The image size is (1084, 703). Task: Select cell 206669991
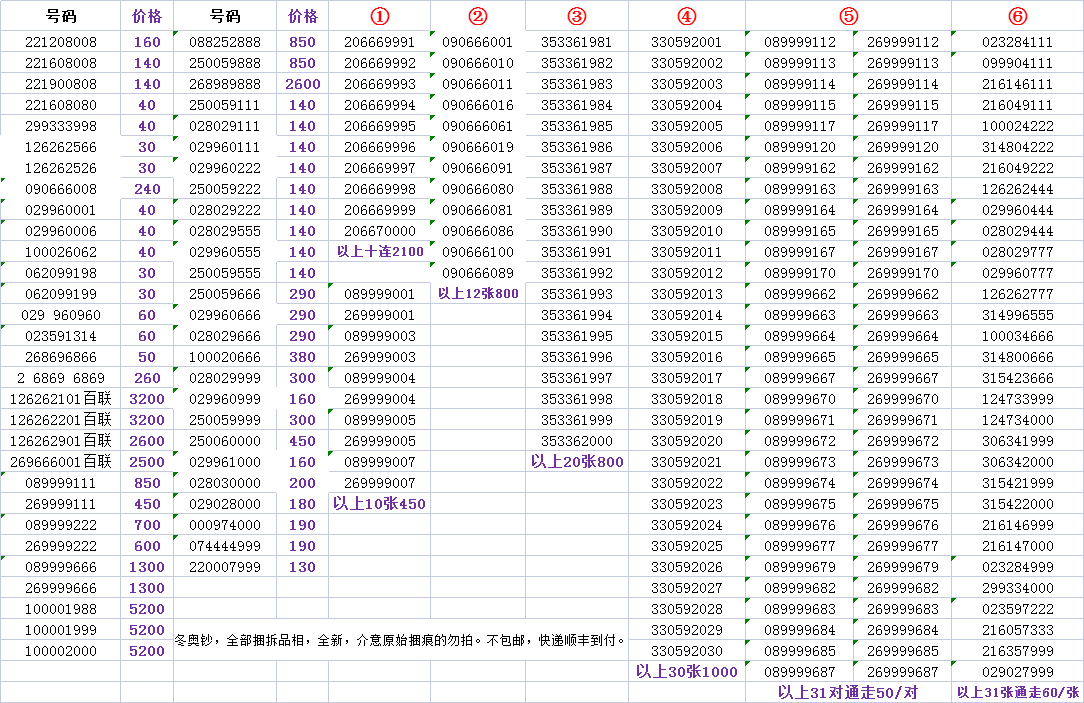380,42
